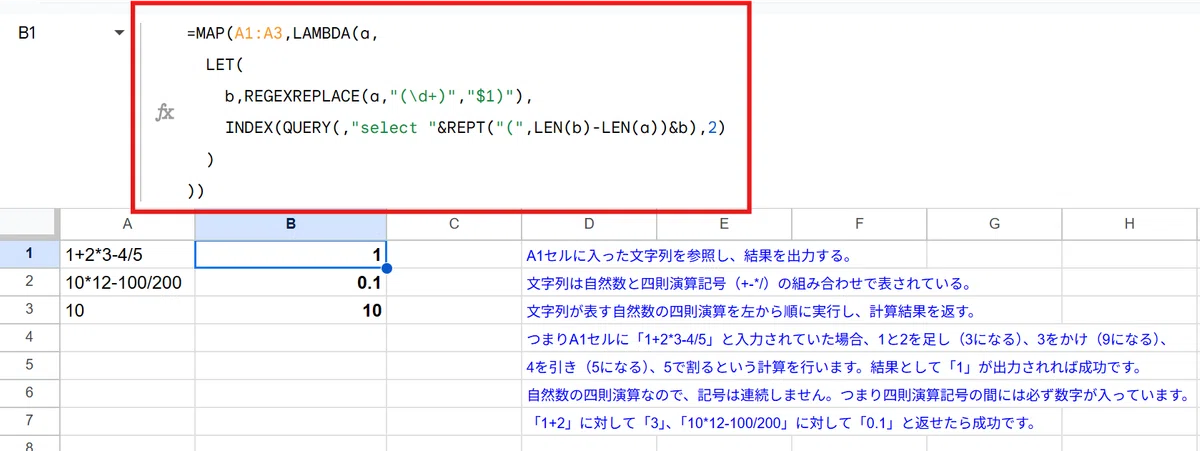Click text starting '自然数の四則演算なので'

859,396
